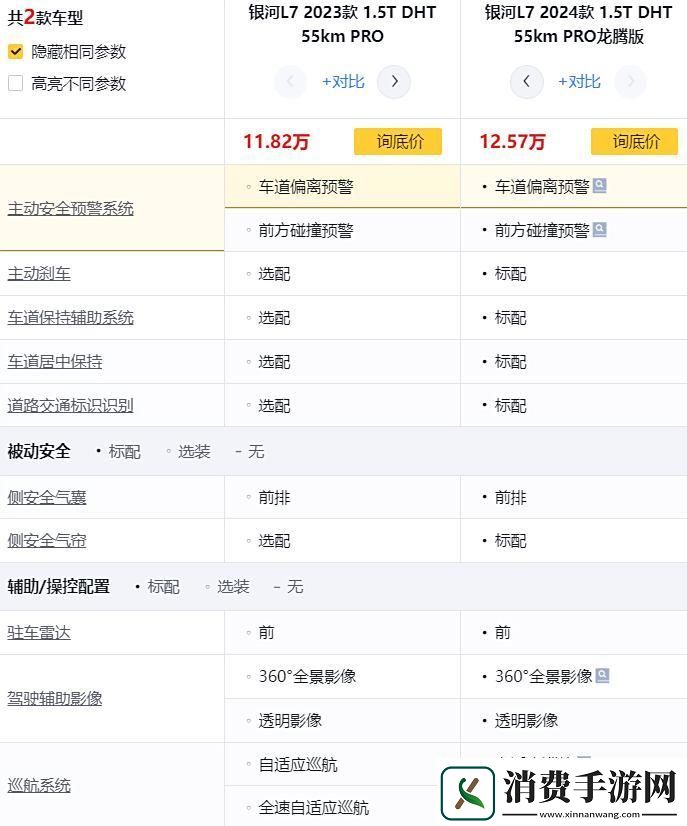Viewport: 687px width, 826px height.
Task: Click +对比 for the 2023款 PRO model
Action: (343, 82)
